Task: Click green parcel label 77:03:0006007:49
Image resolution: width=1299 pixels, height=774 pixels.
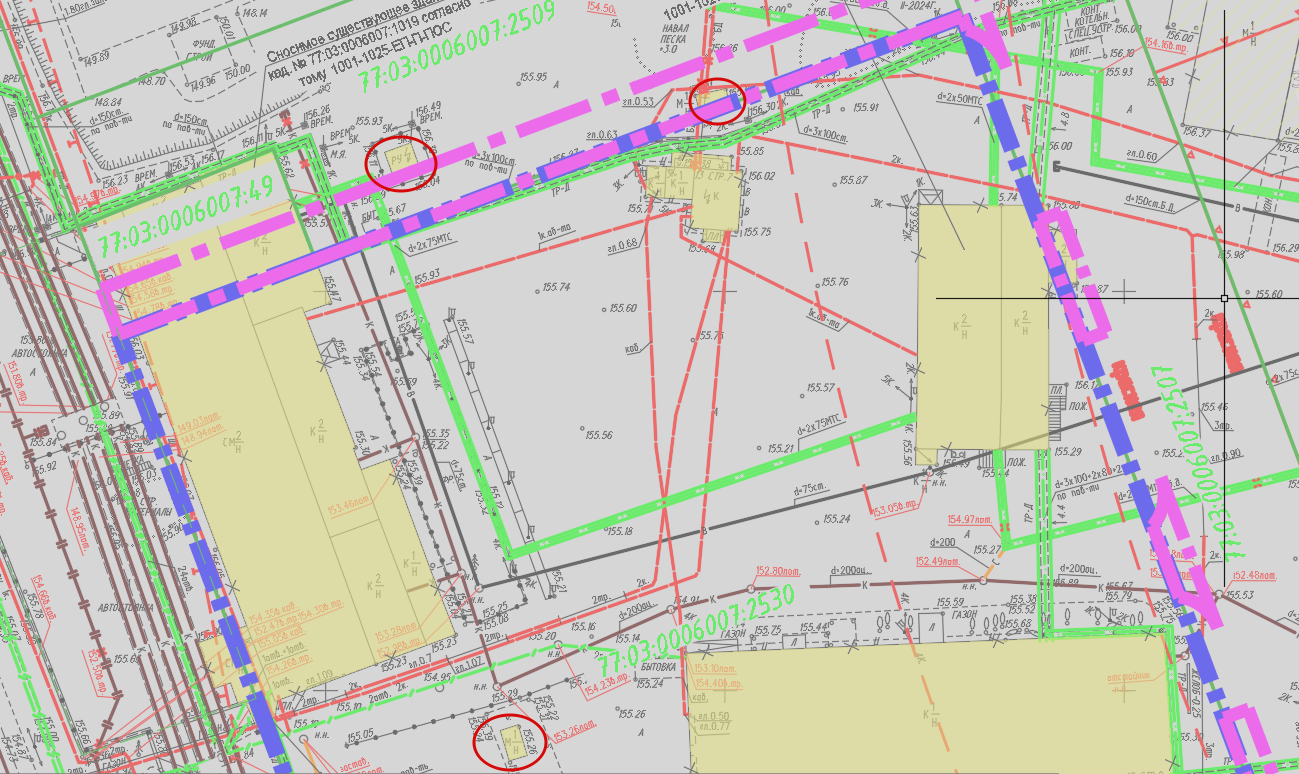Action: tap(184, 218)
